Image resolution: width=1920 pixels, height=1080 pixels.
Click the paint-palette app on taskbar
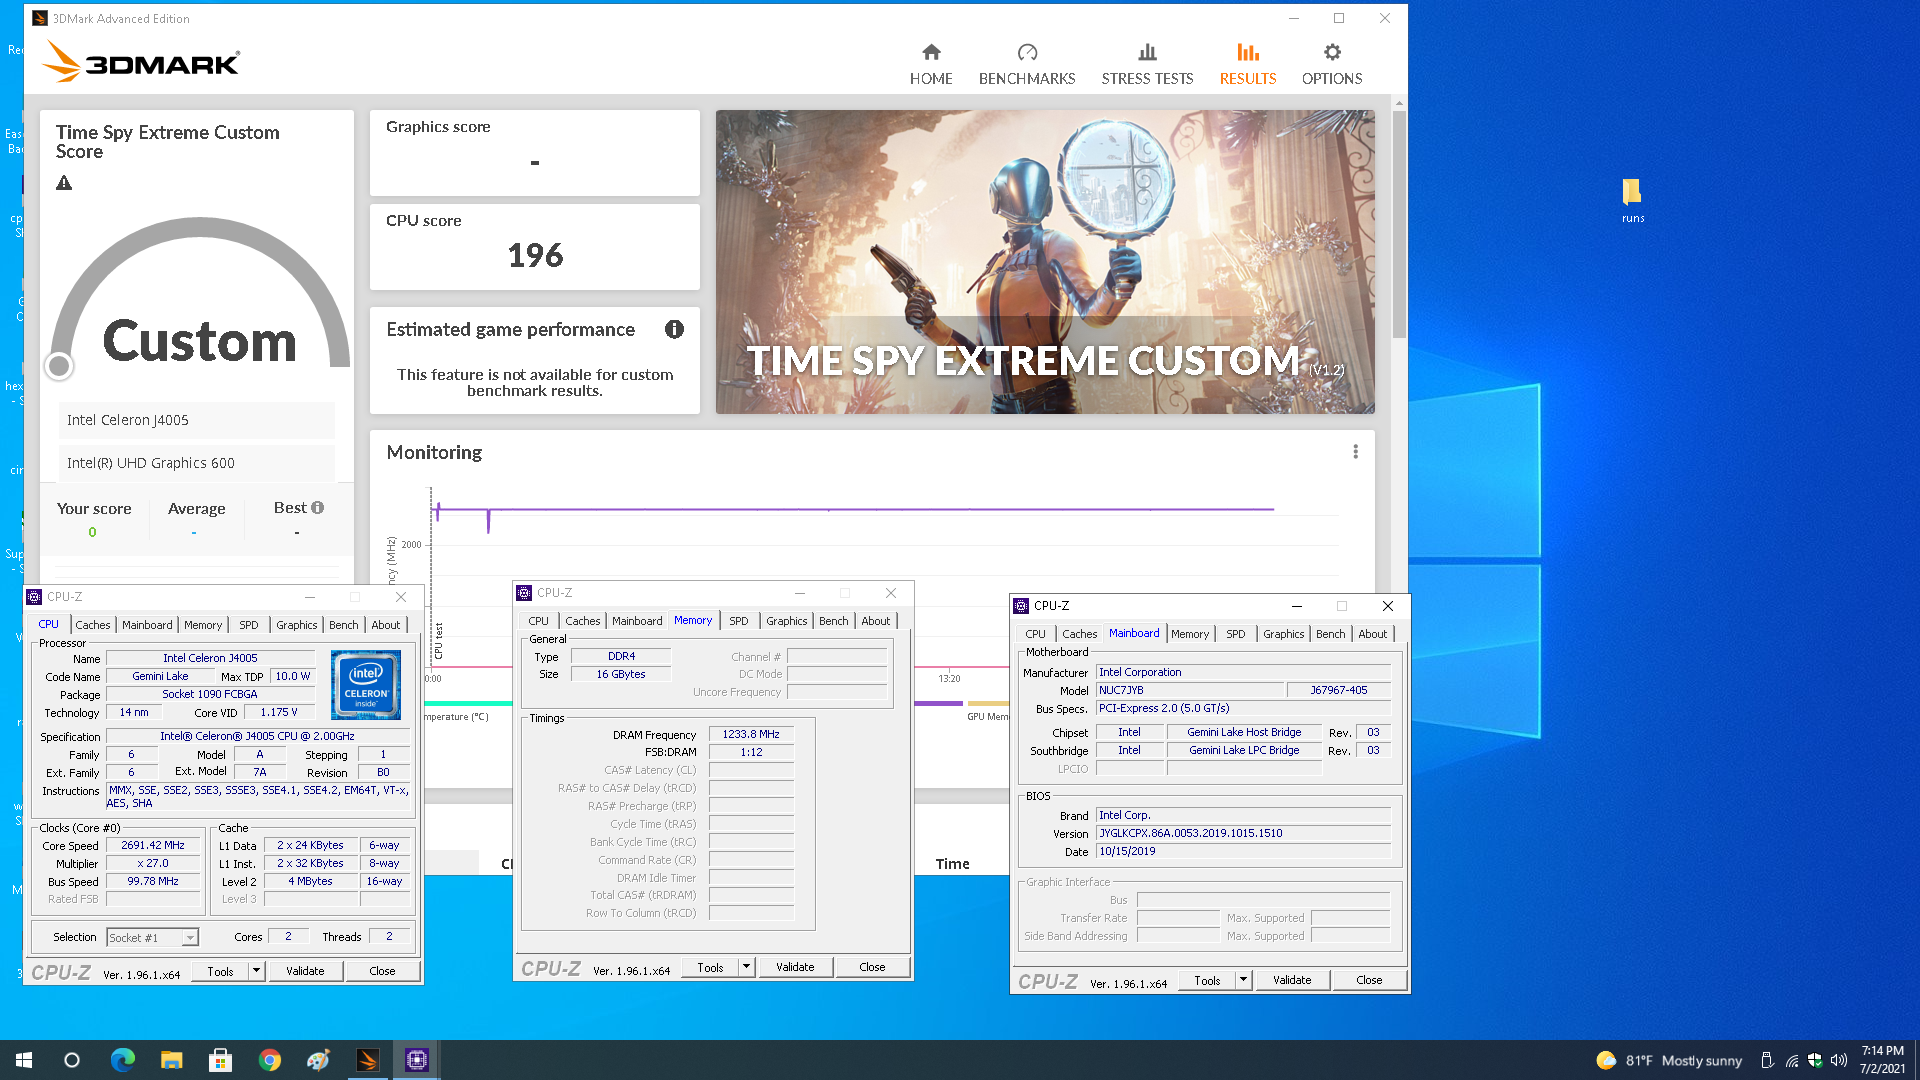pyautogui.click(x=318, y=1060)
